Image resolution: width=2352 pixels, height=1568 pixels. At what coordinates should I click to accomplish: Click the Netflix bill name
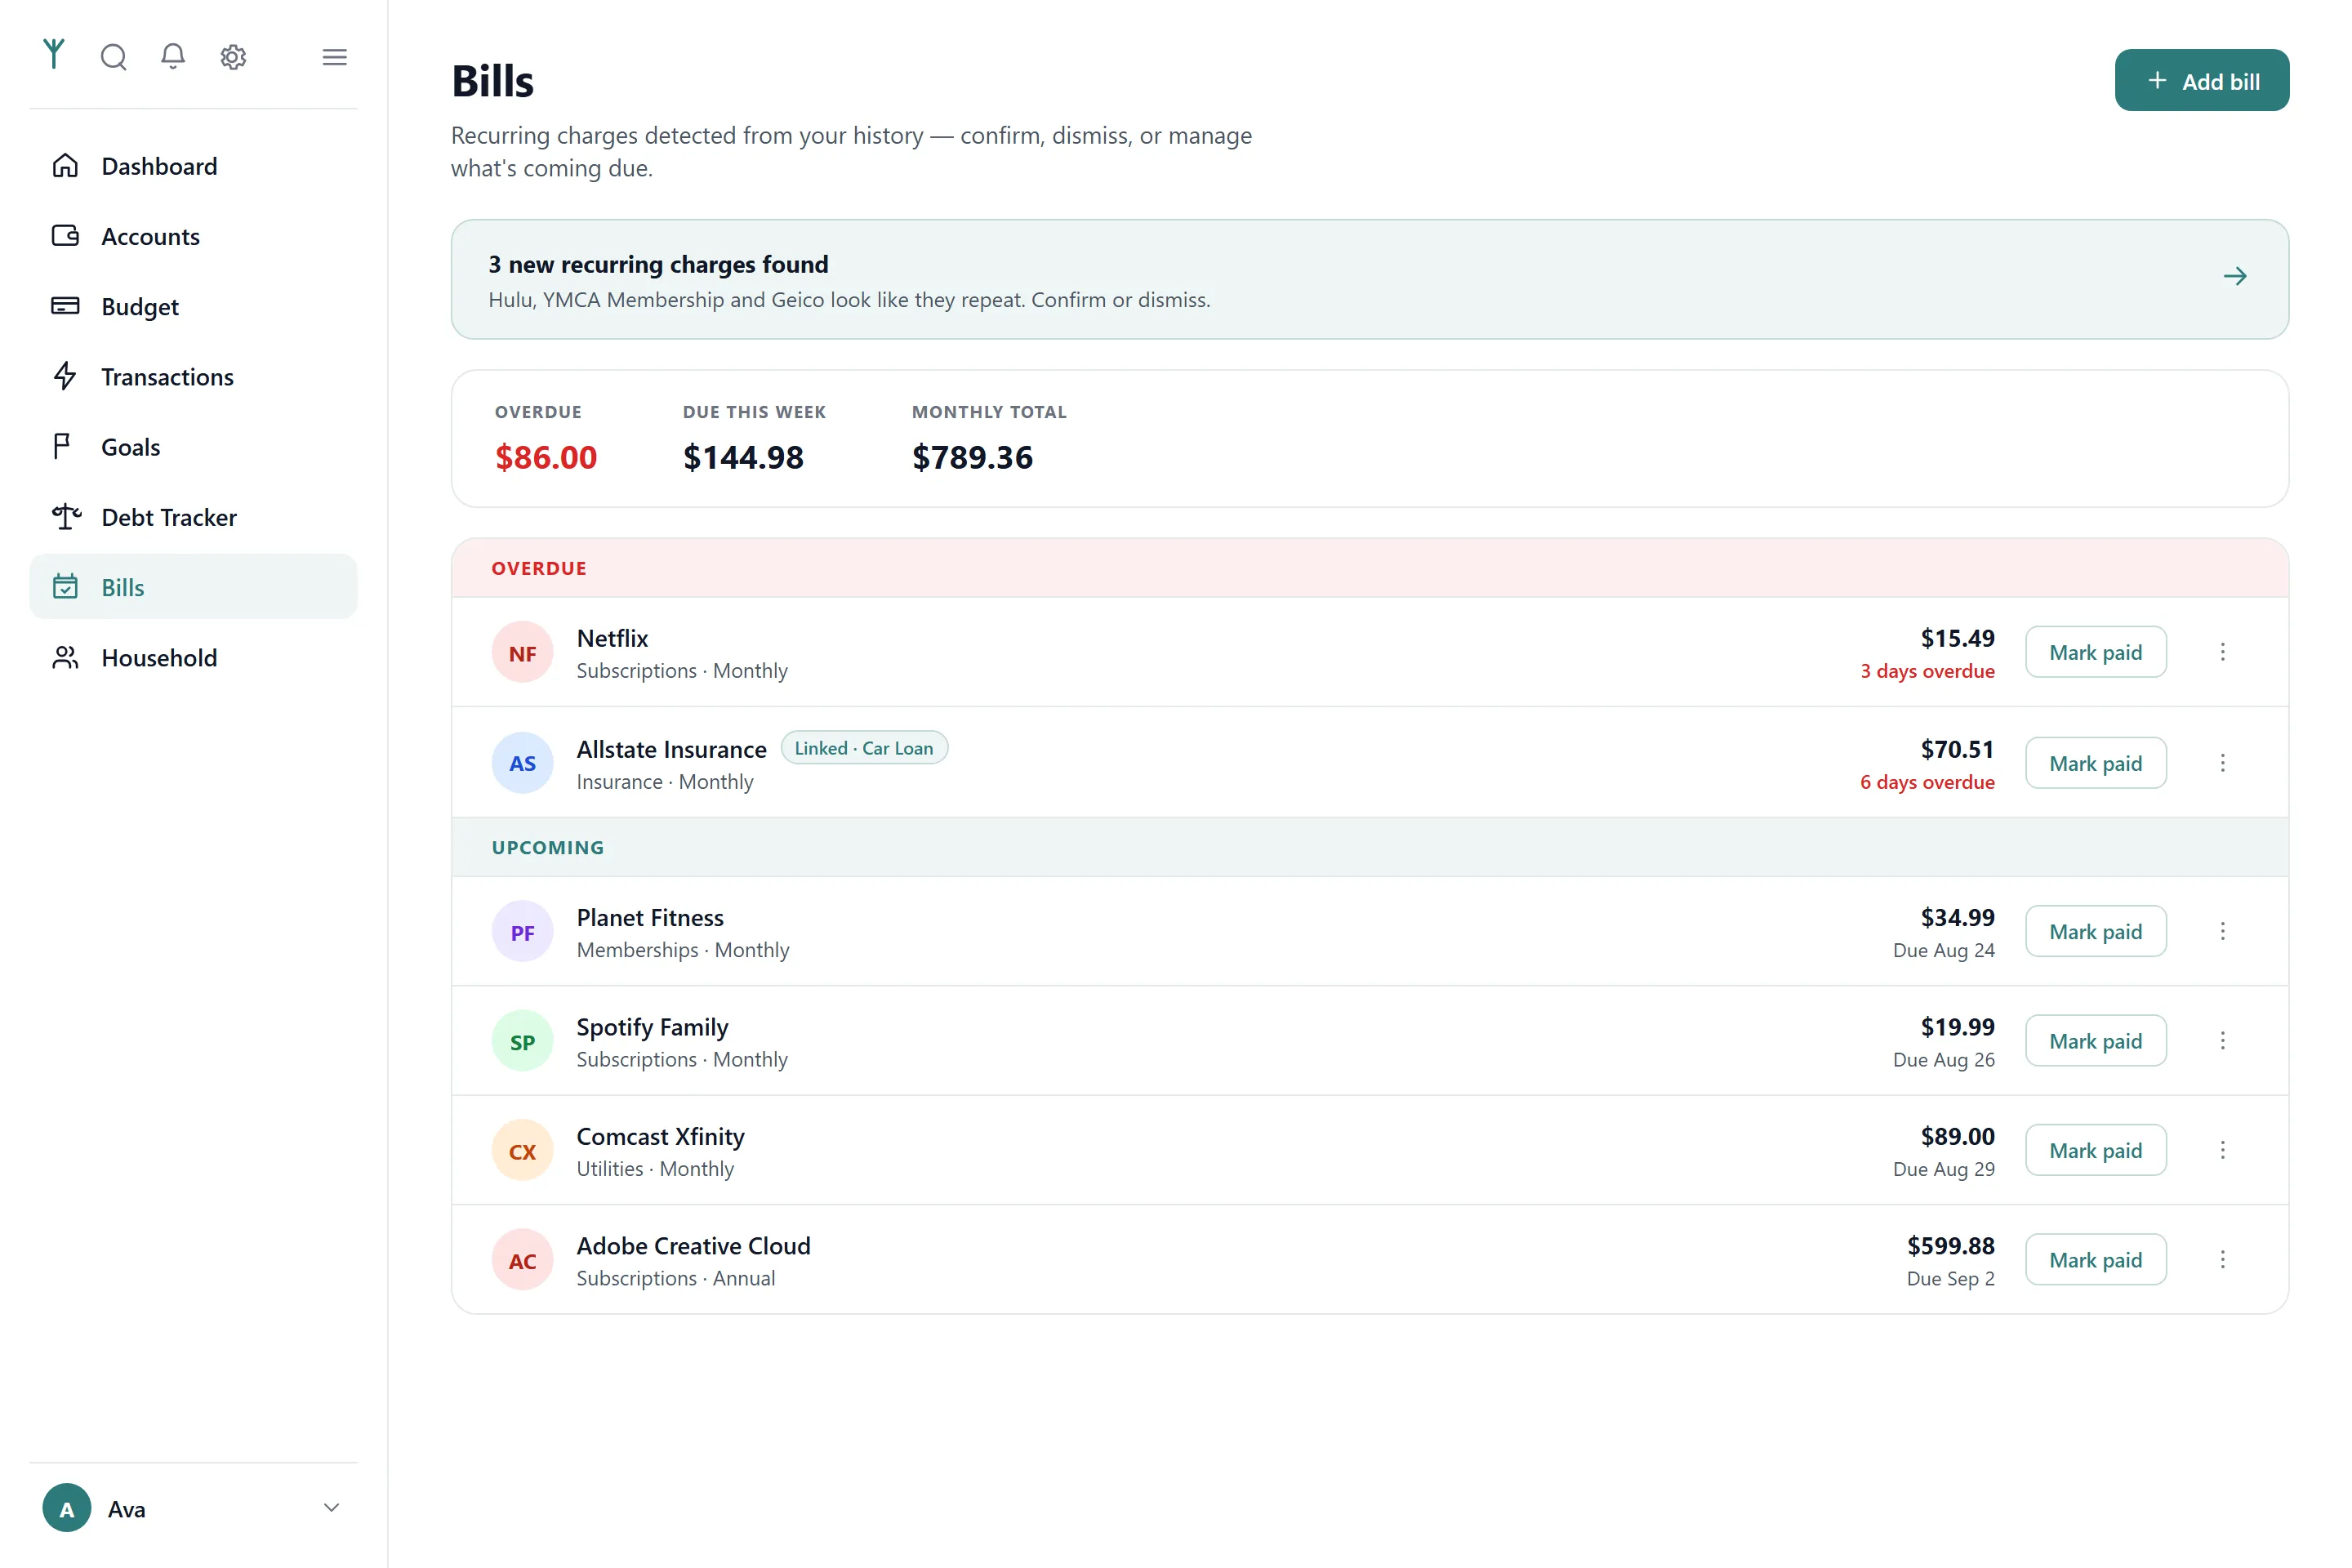(612, 638)
